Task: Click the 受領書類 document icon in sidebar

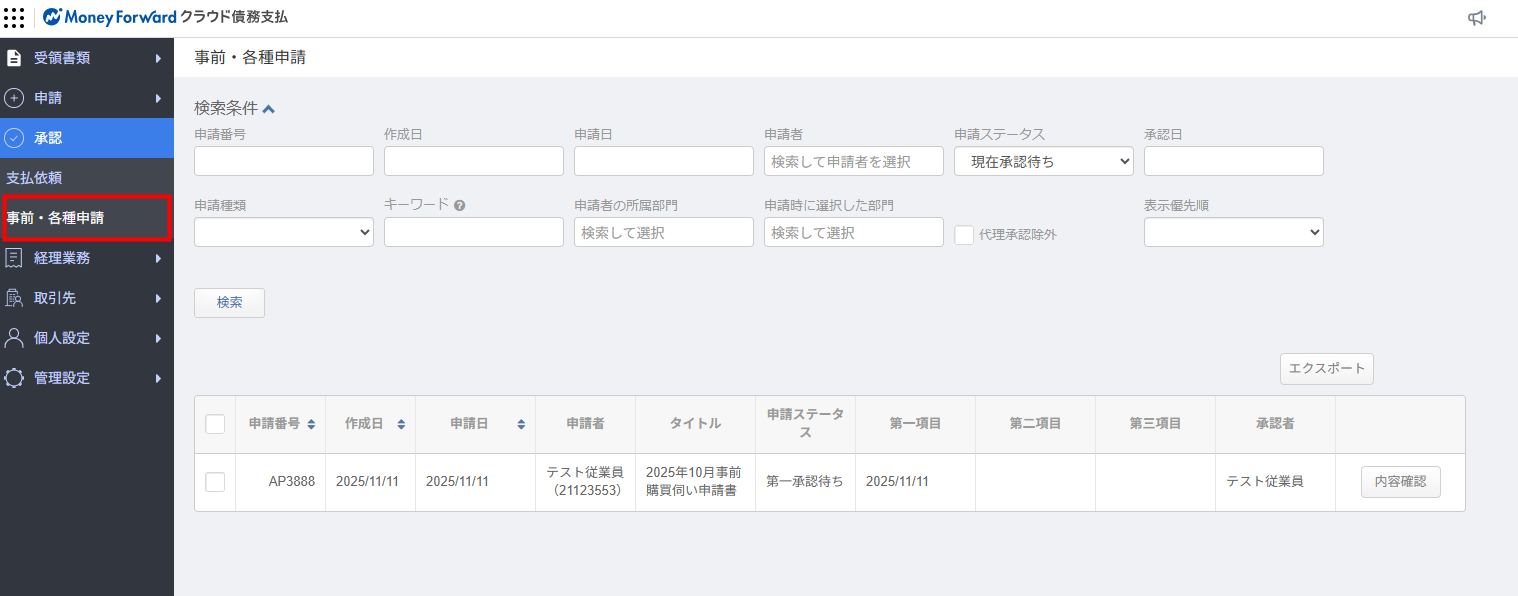Action: 14,58
